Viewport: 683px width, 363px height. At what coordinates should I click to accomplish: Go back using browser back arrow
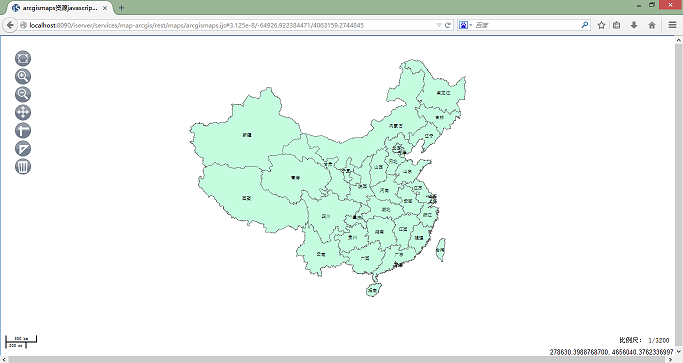10,25
